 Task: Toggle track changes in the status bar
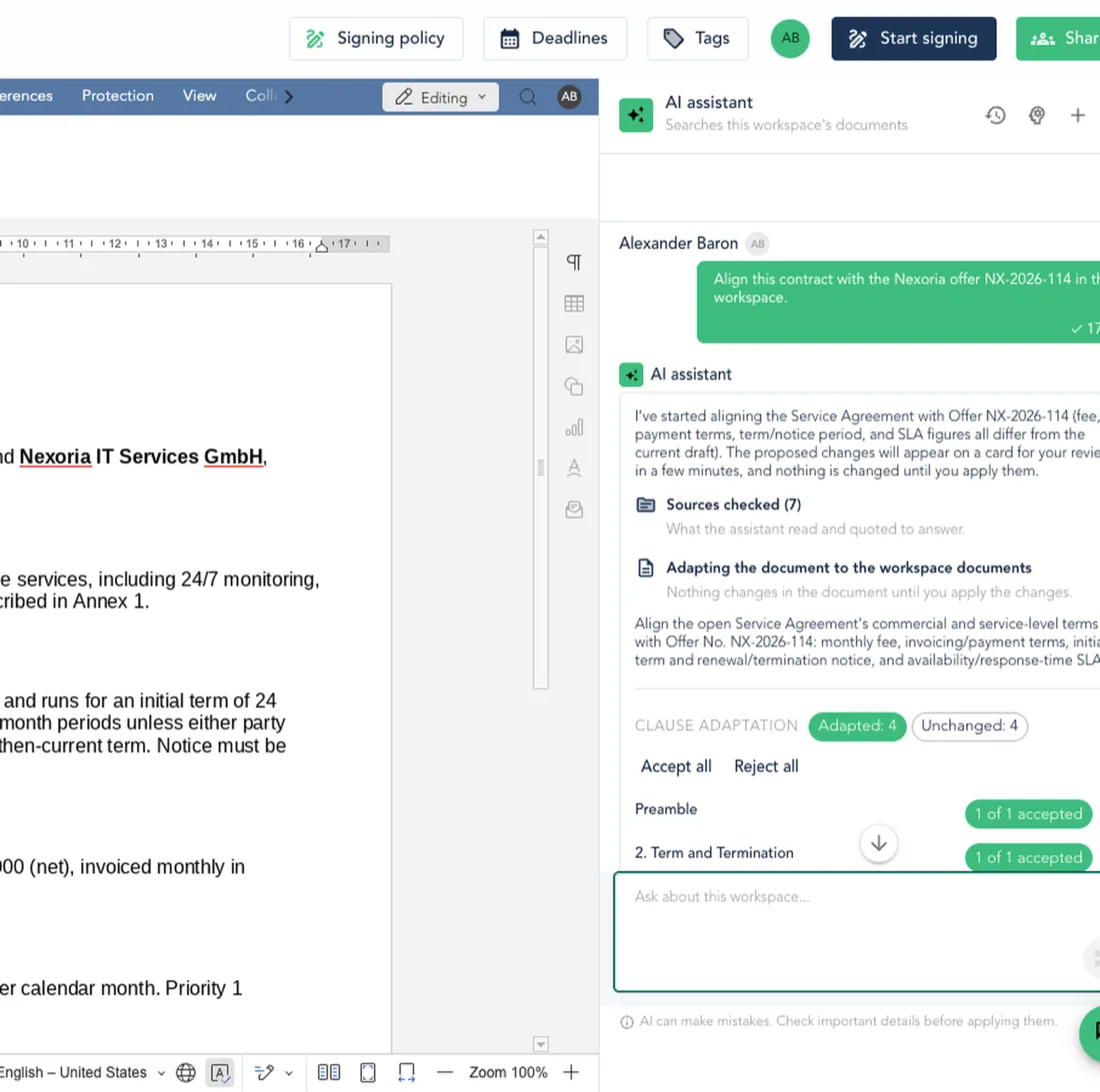pos(264,1072)
